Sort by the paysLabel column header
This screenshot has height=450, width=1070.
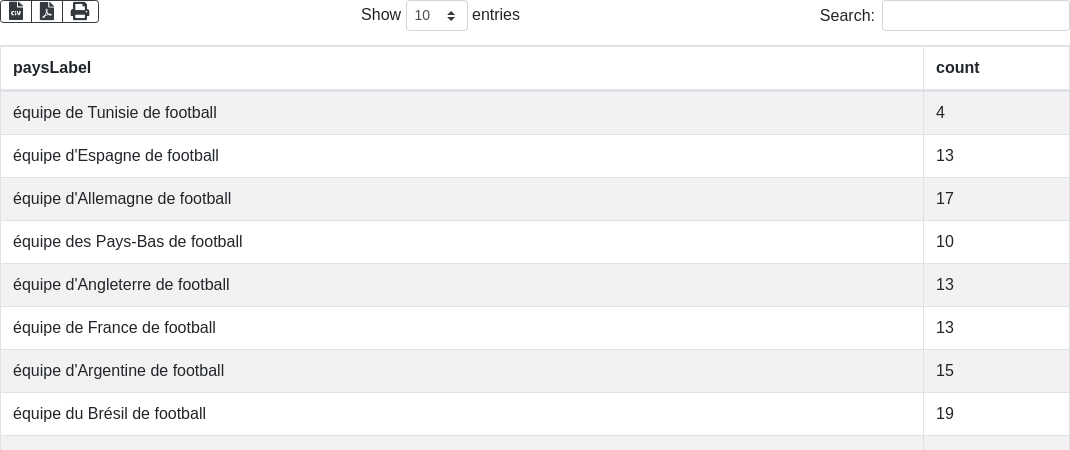52,68
